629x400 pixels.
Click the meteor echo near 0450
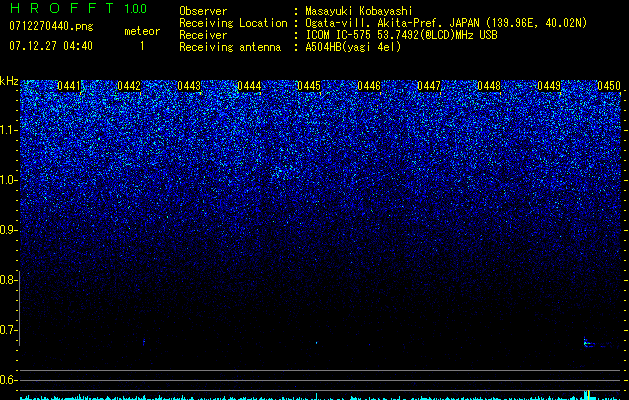click(598, 343)
